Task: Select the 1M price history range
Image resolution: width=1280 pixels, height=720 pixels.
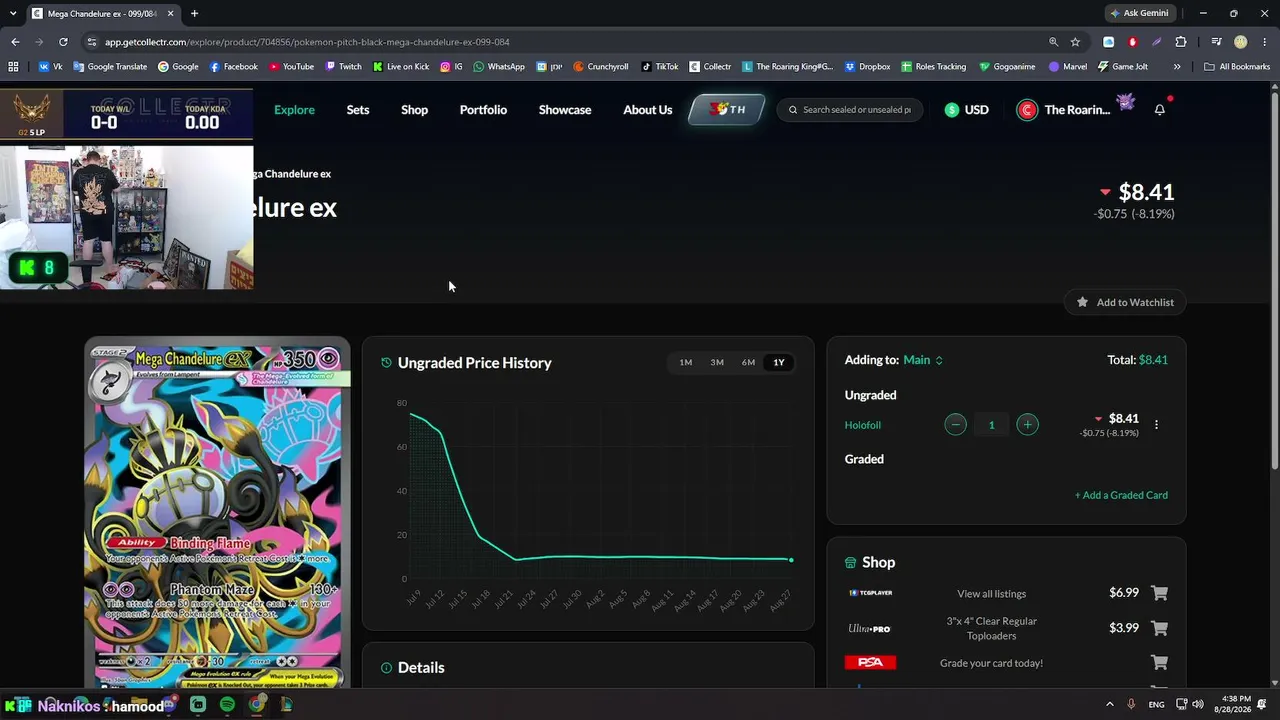Action: 685,363
